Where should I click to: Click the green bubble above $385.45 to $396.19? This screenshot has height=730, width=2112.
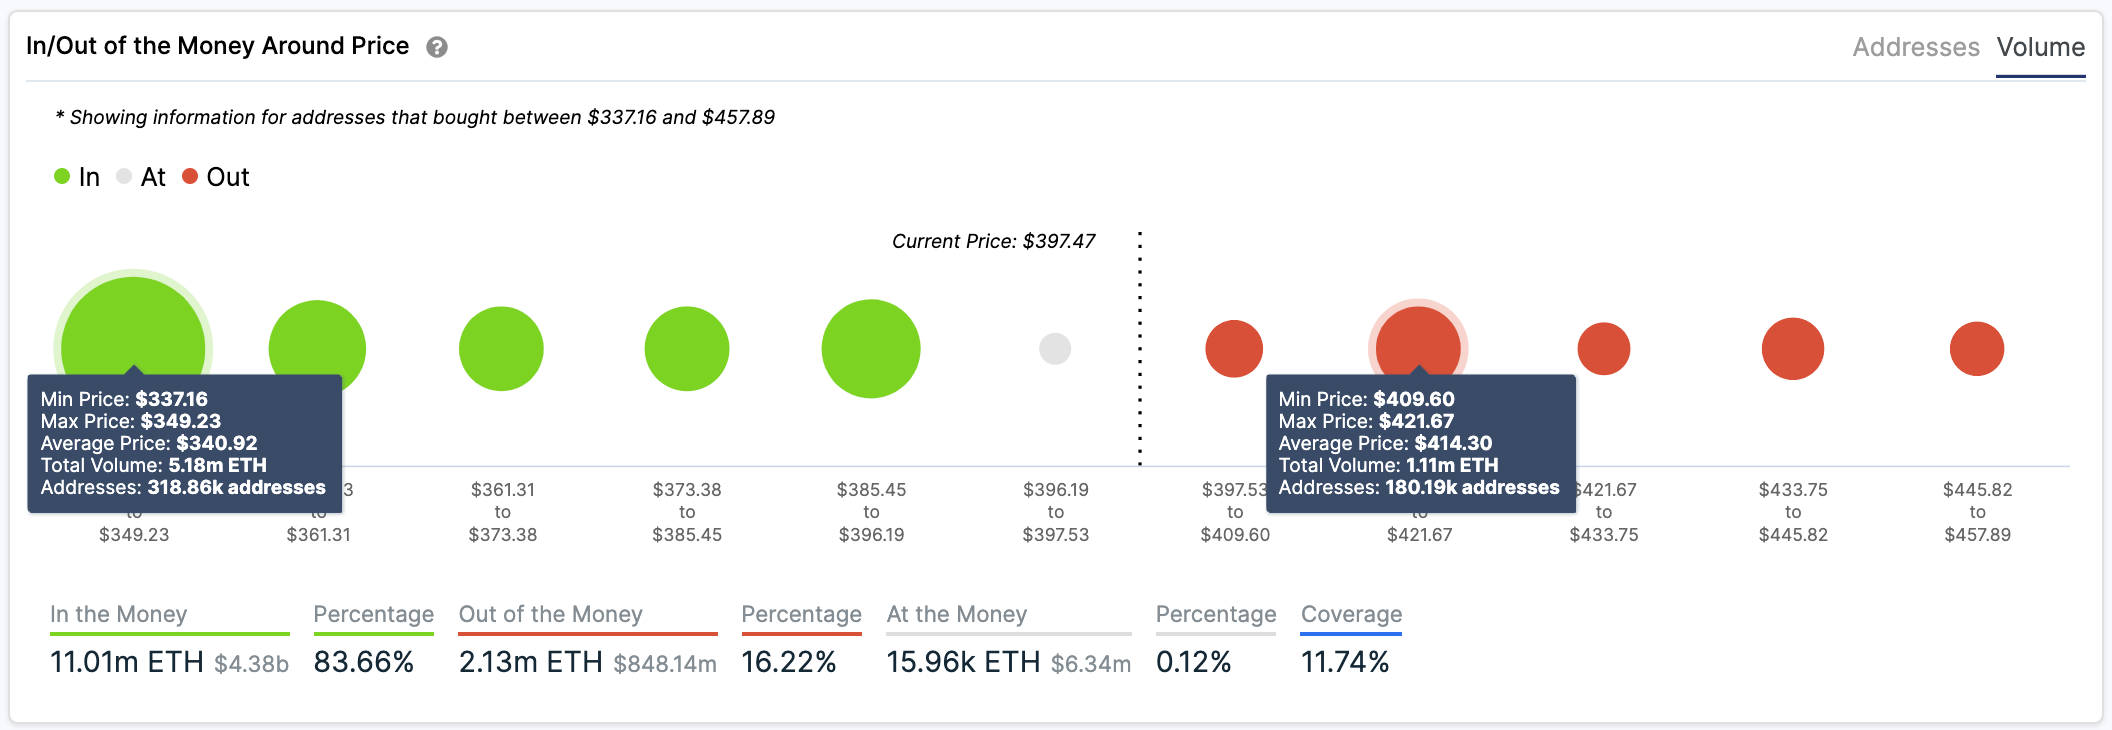pyautogui.click(x=871, y=349)
